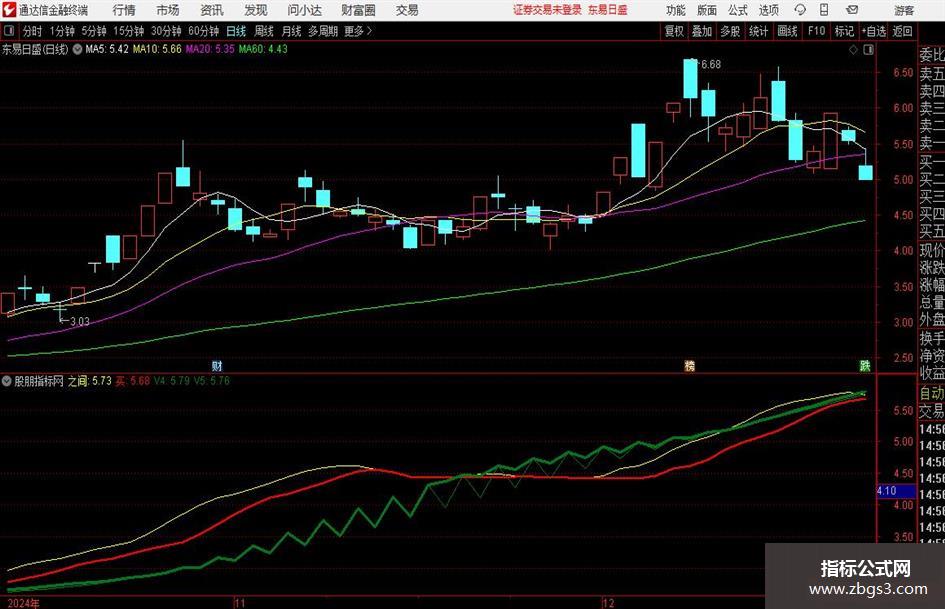Switch to the 60分钟 period tab

[x=204, y=31]
